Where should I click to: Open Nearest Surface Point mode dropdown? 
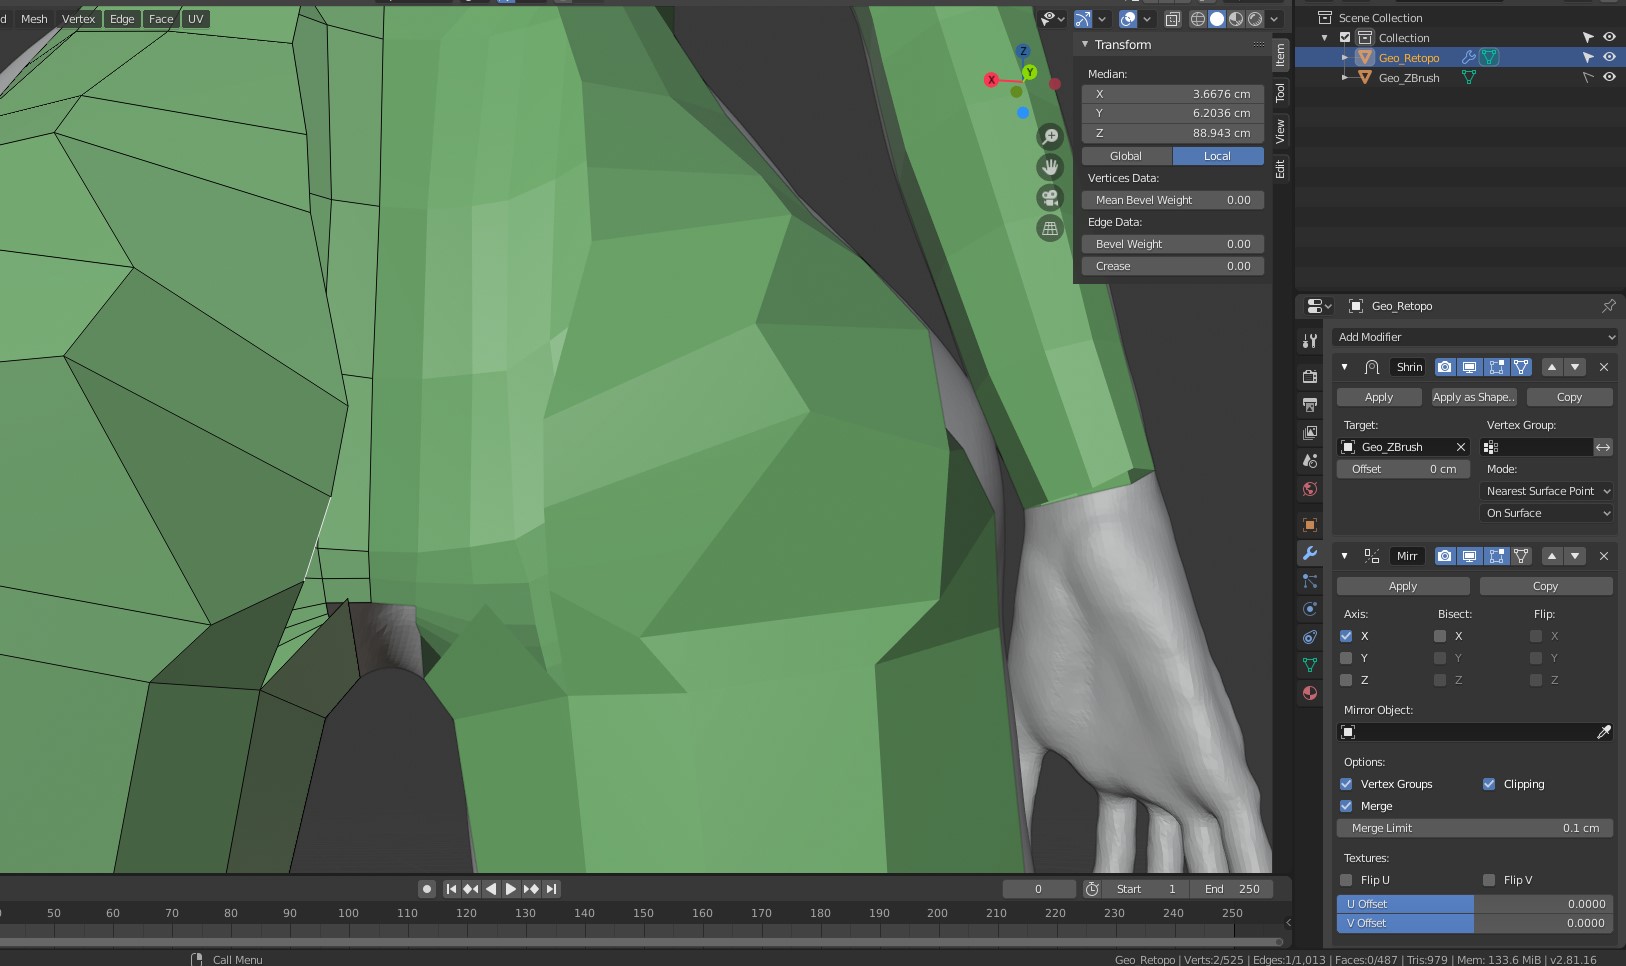(x=1547, y=491)
